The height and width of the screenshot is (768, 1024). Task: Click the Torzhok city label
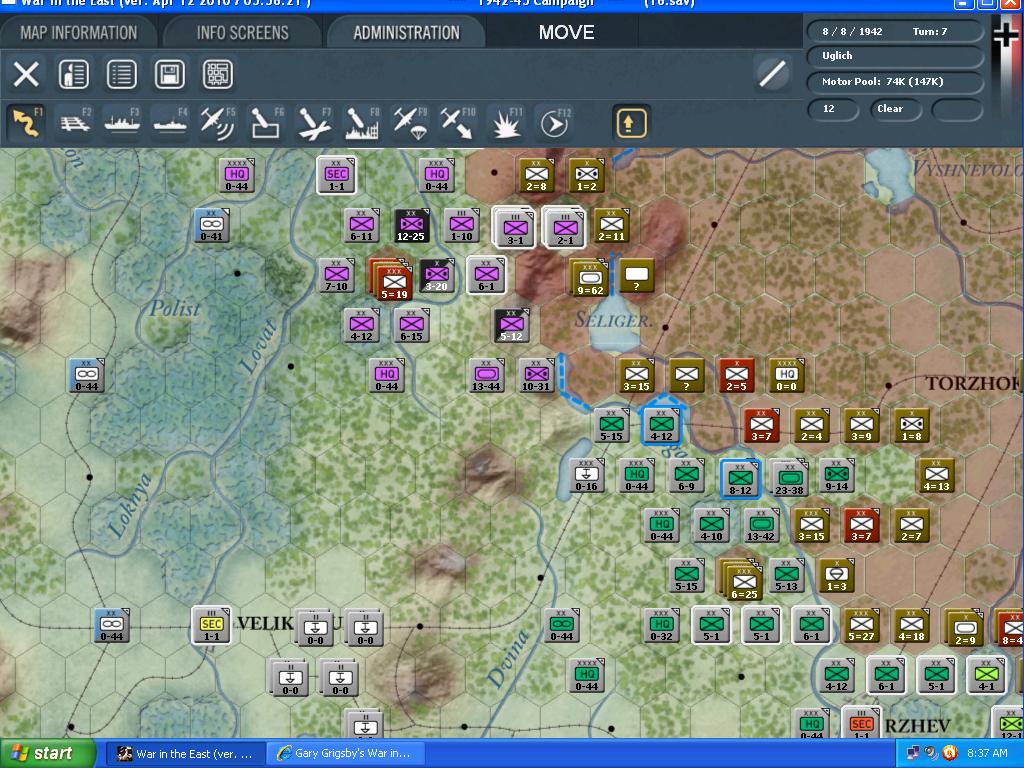[974, 383]
